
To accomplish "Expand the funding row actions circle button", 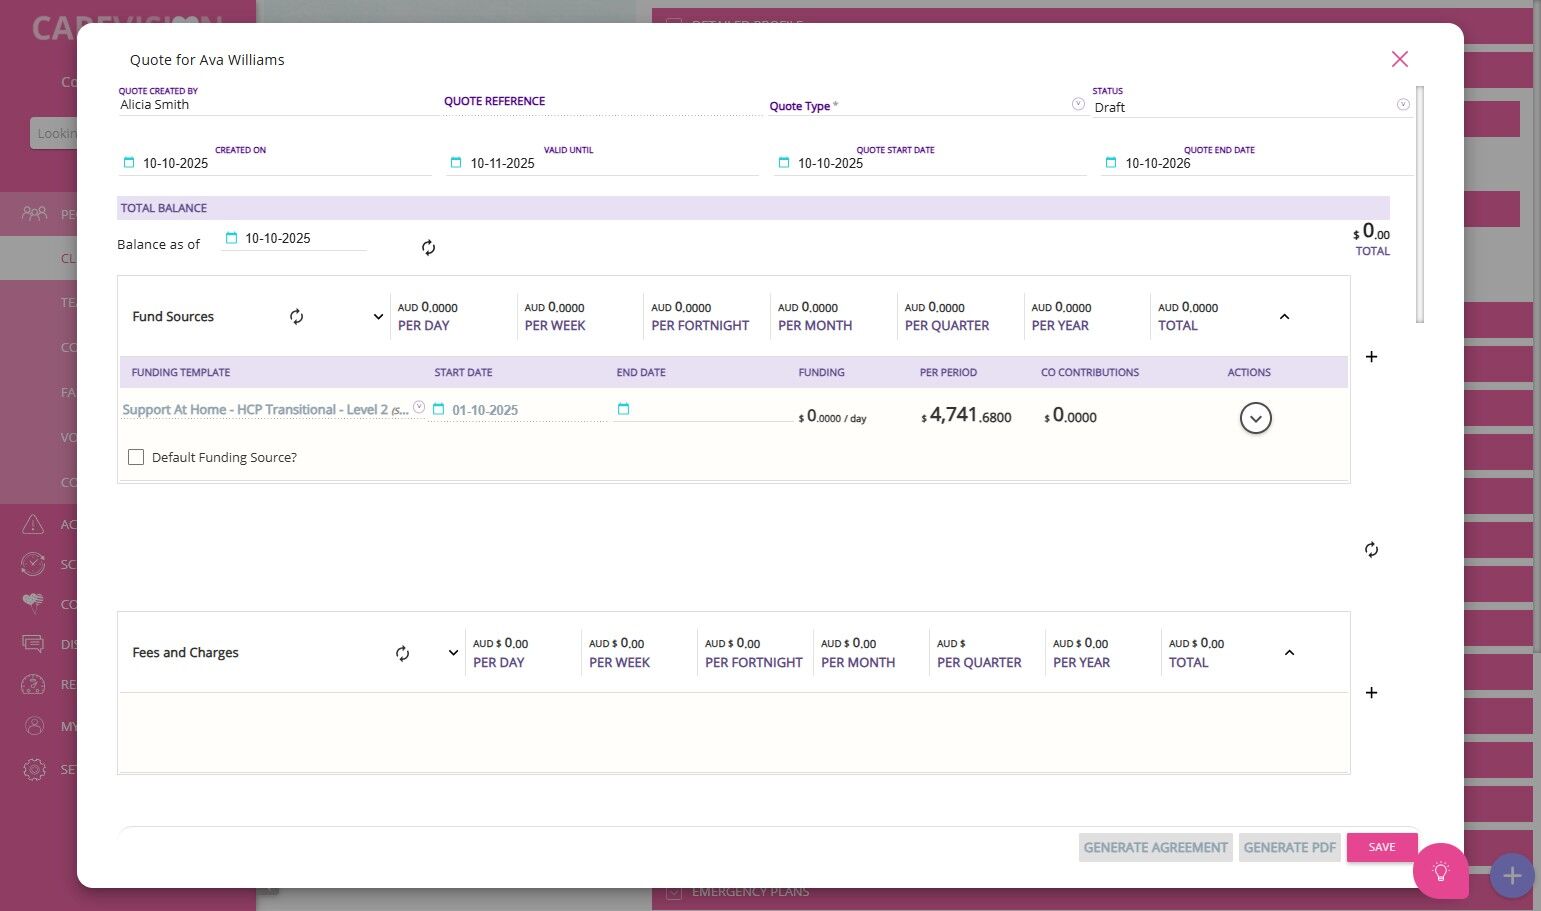I will tap(1256, 418).
